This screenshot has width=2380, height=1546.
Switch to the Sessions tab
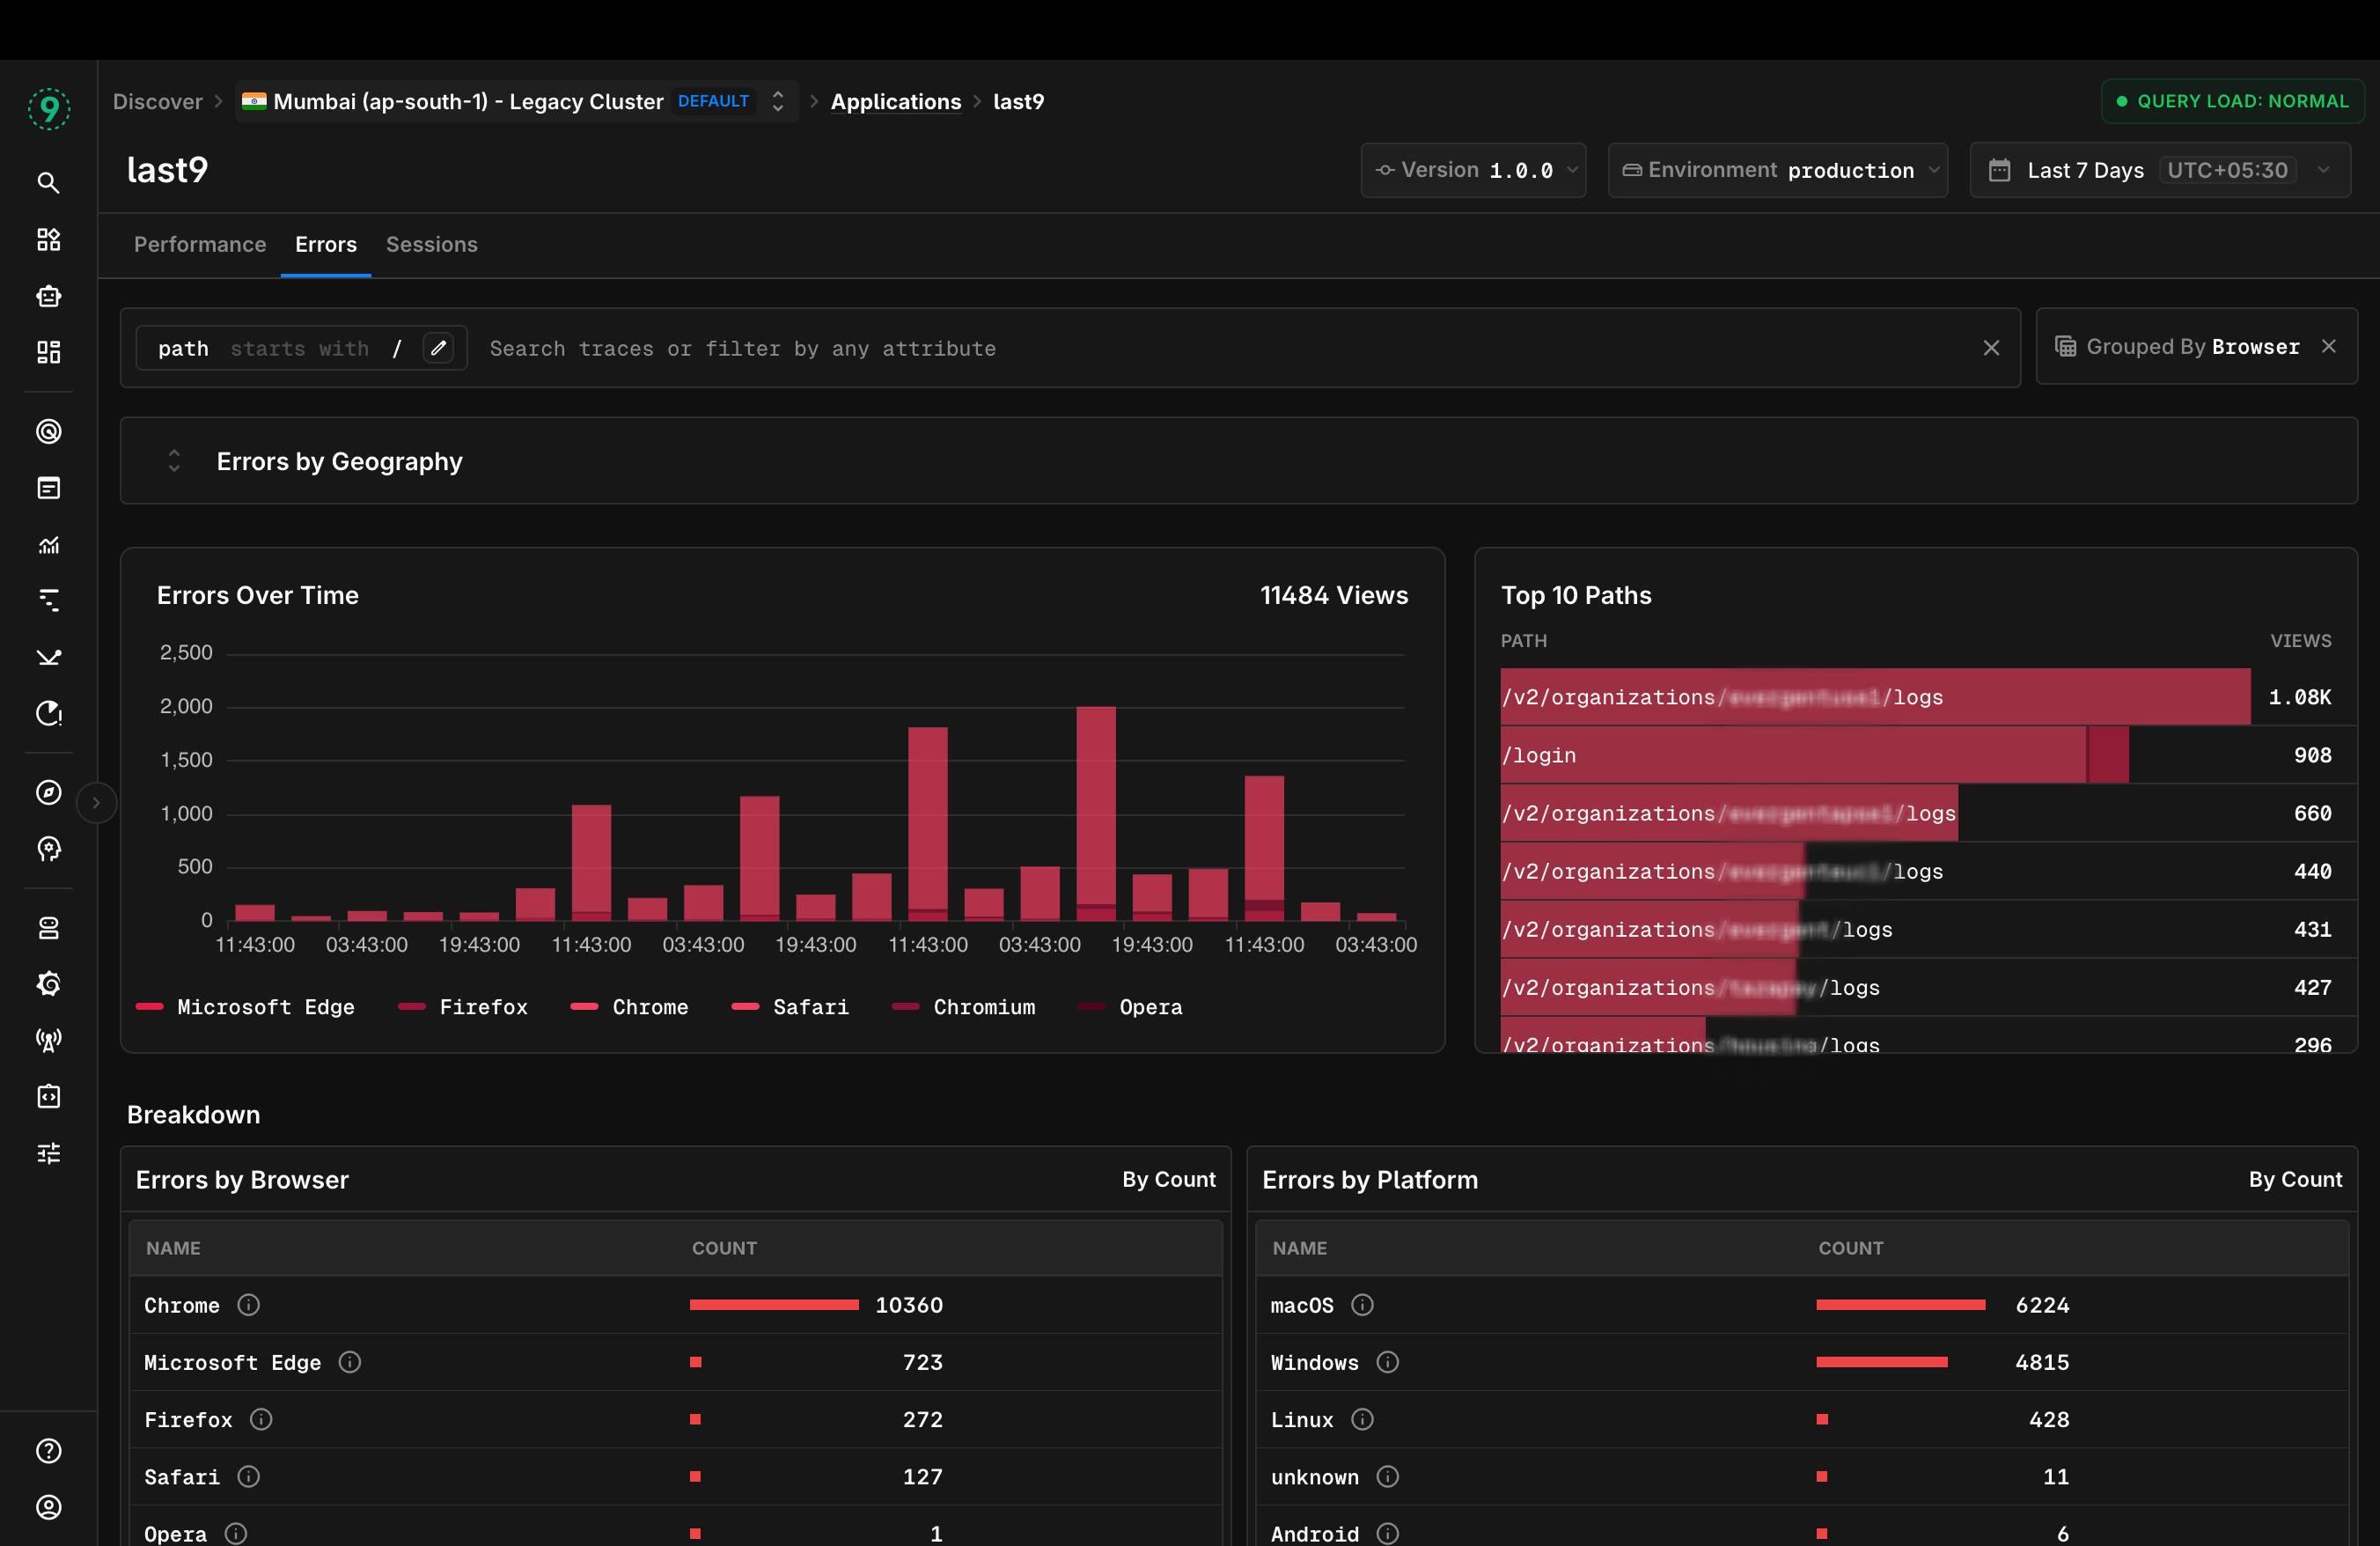[x=431, y=245]
